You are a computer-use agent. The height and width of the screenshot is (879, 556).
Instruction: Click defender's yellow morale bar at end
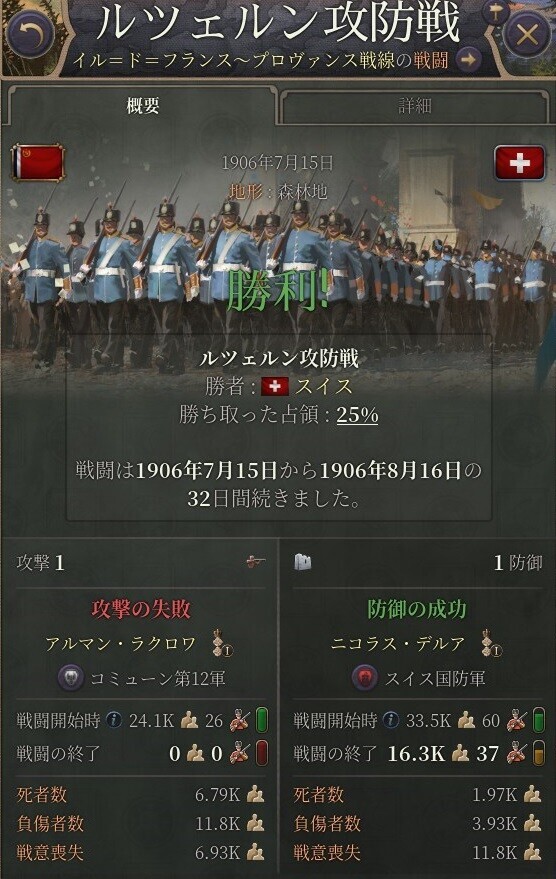[x=538, y=752]
